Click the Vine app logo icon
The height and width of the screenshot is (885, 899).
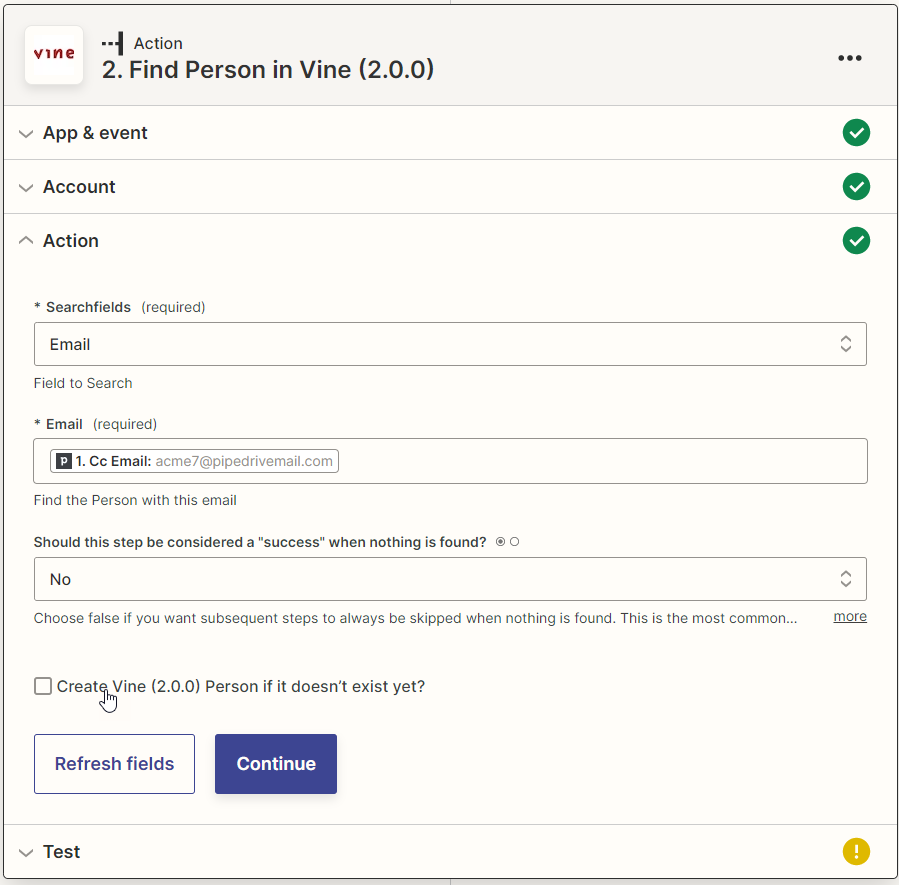[54, 55]
